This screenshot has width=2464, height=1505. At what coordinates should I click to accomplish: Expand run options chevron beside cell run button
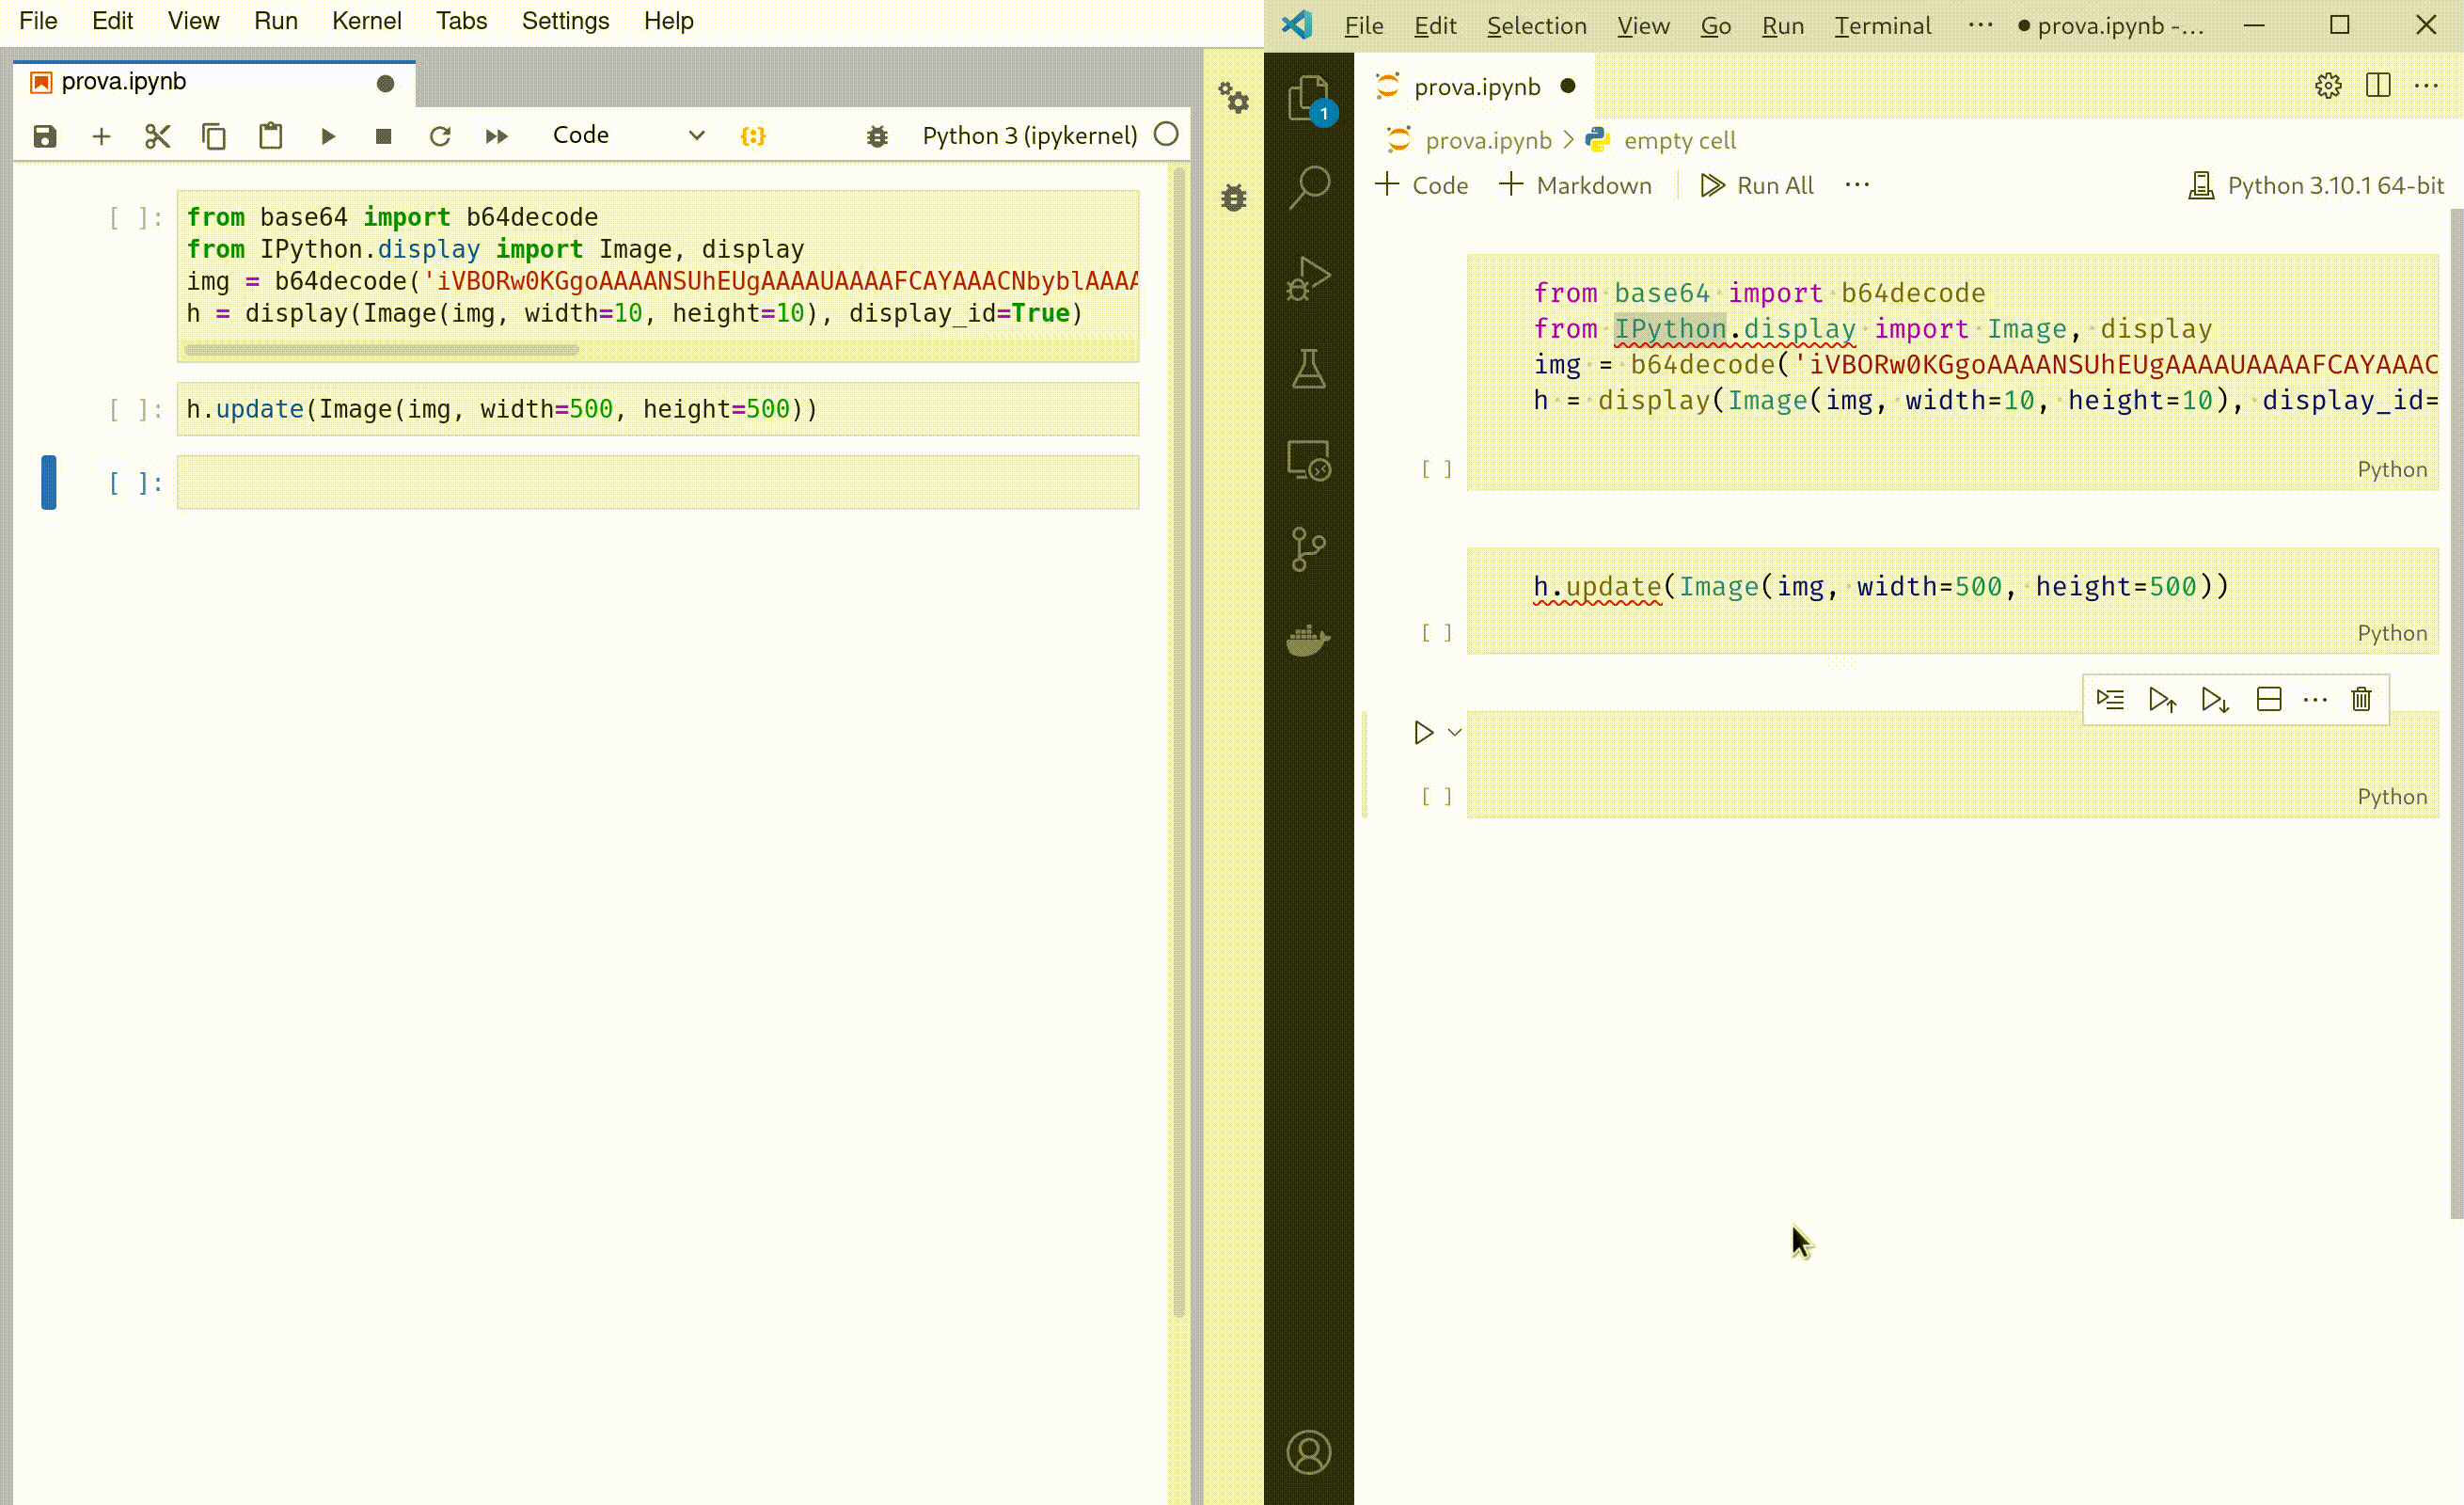[x=1455, y=732]
